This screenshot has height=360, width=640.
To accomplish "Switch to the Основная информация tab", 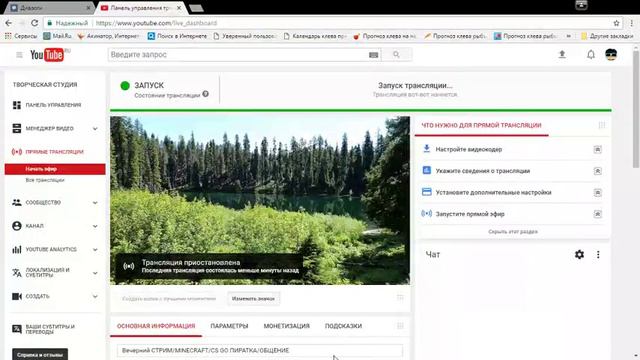I will click(x=156, y=326).
